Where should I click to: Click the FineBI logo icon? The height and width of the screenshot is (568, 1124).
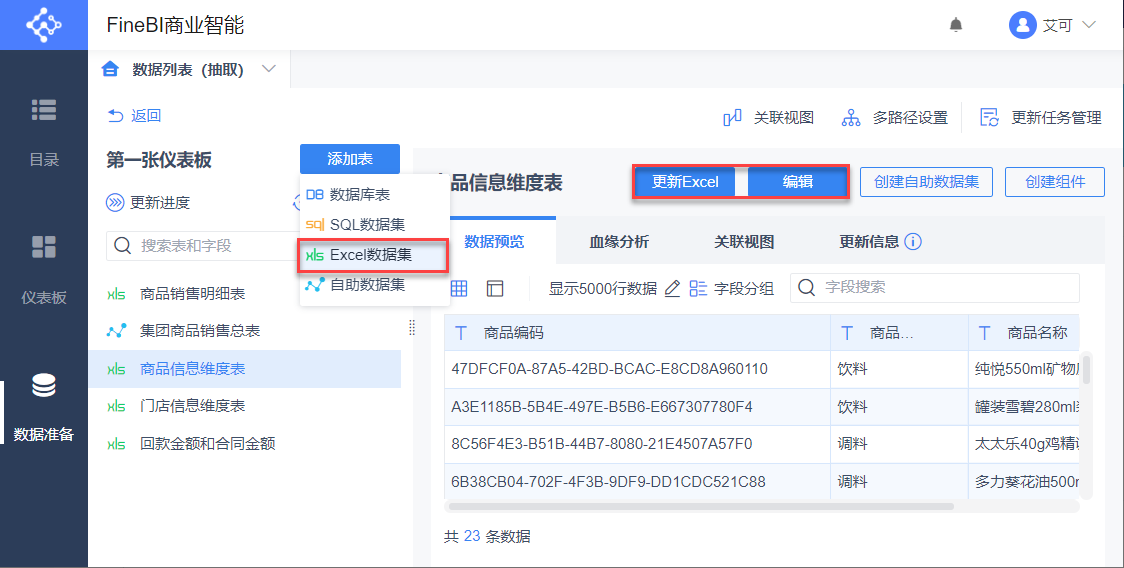[x=44, y=24]
